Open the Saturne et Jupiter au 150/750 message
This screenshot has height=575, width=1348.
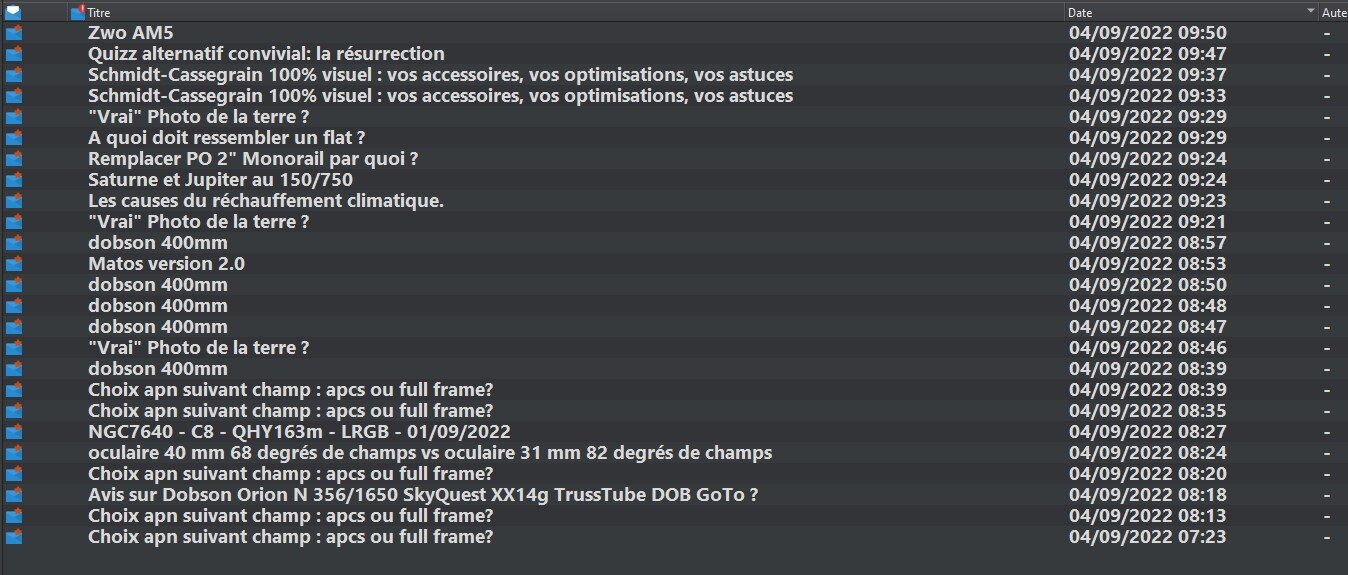pos(220,180)
